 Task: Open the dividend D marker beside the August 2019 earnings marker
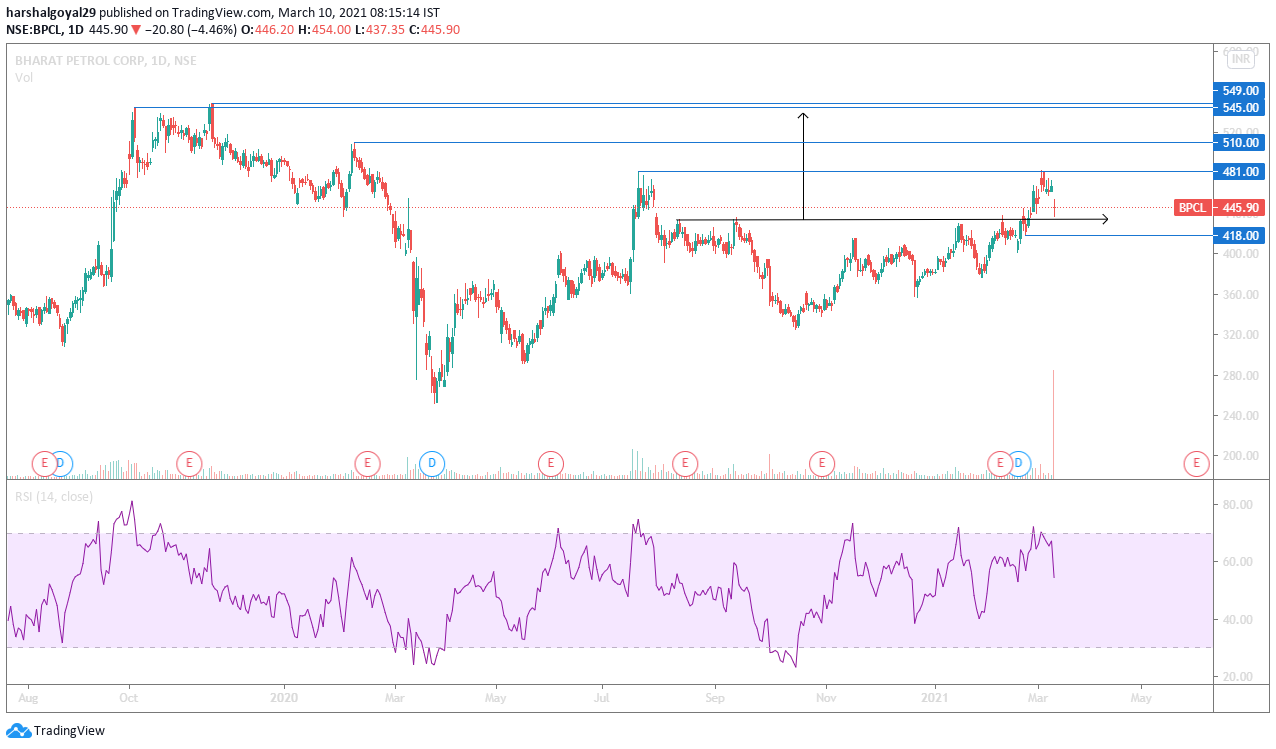tap(61, 463)
